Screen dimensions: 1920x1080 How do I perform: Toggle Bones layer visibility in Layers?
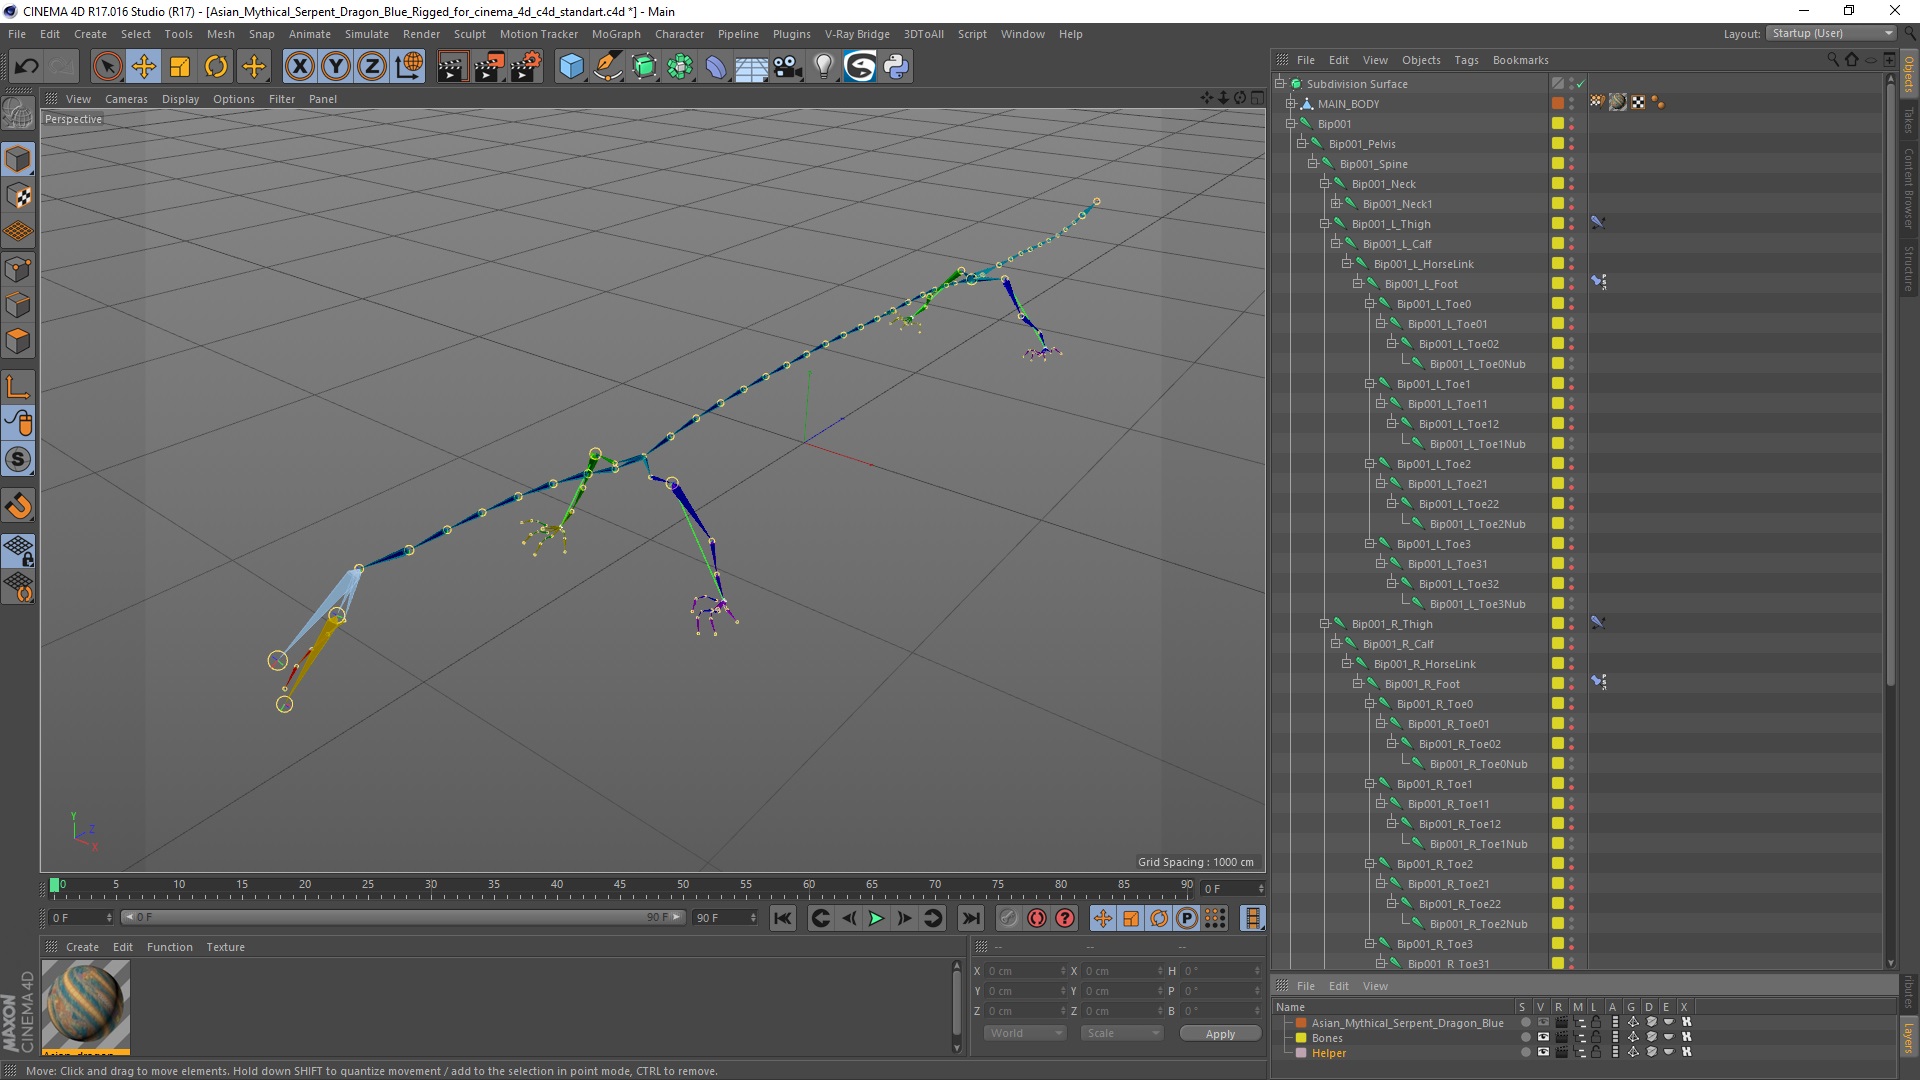[1543, 1038]
